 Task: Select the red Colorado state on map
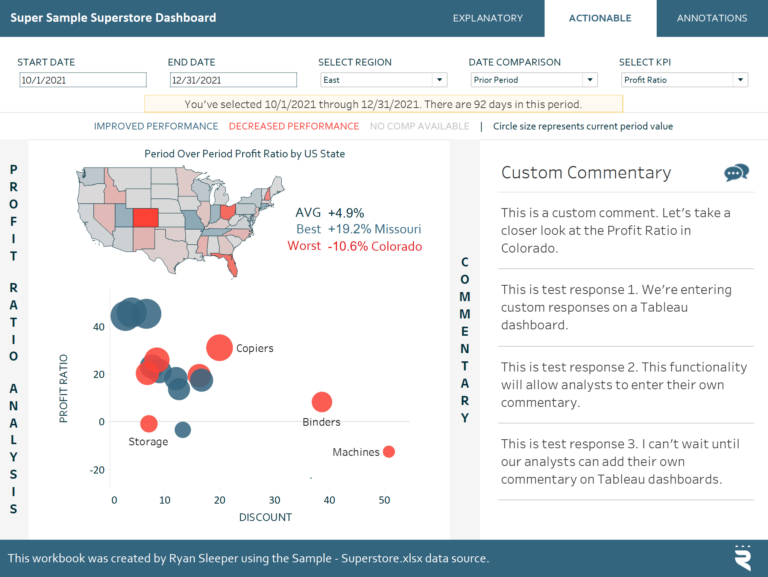tap(143, 218)
